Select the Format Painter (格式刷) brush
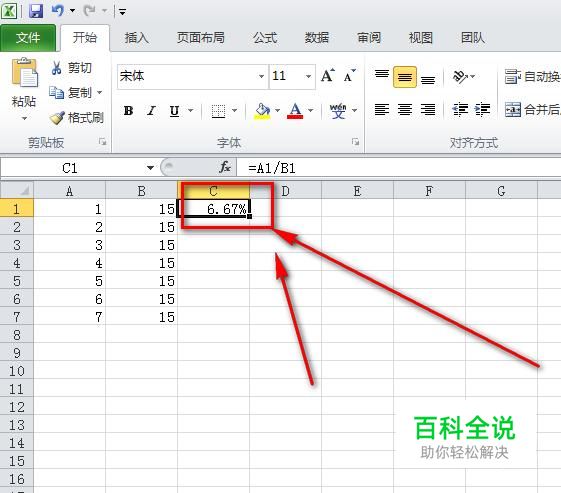561x493 pixels. point(77,117)
